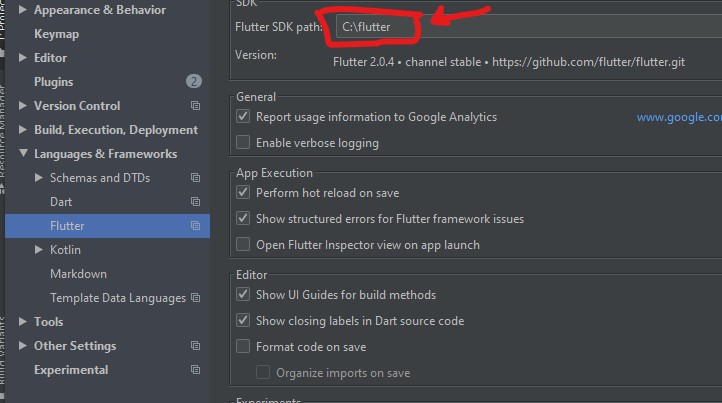Enable Open Flutter Inspector view on app launch

(x=243, y=245)
